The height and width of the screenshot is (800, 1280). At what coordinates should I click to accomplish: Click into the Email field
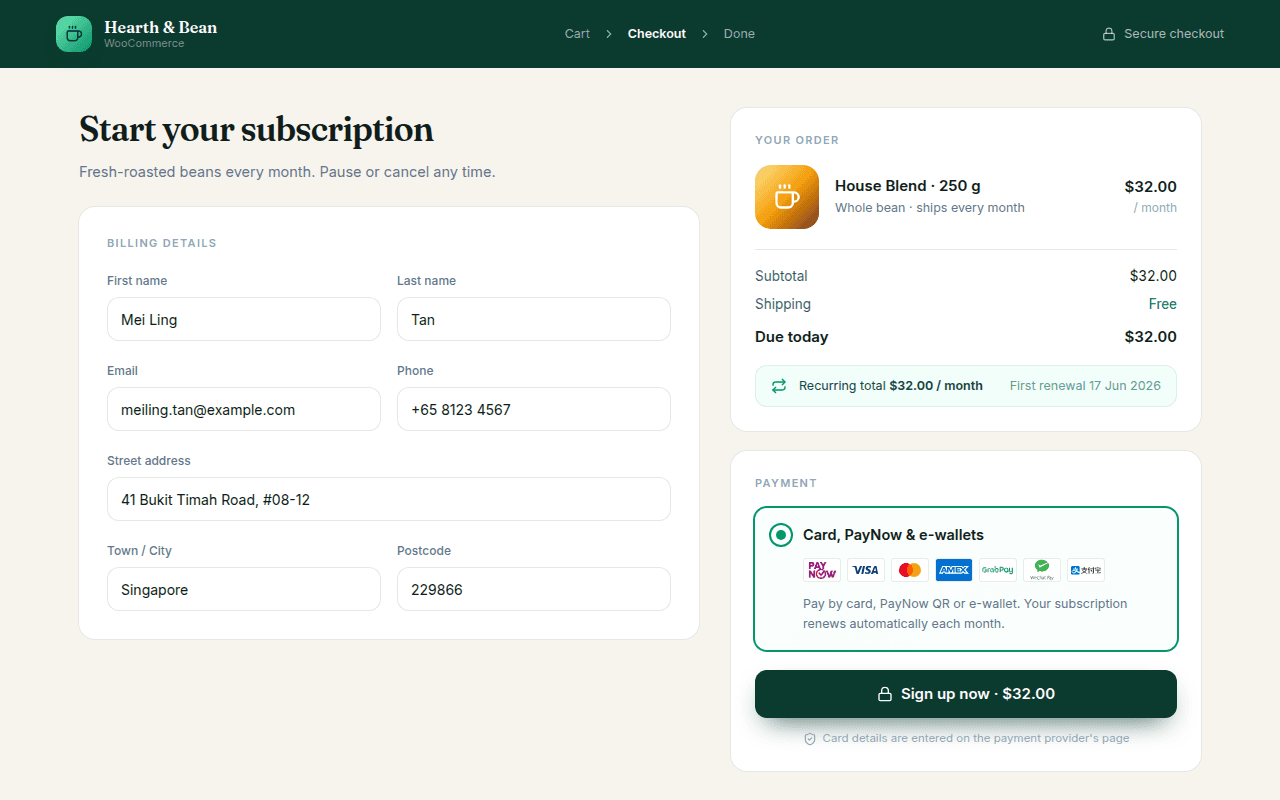[244, 409]
